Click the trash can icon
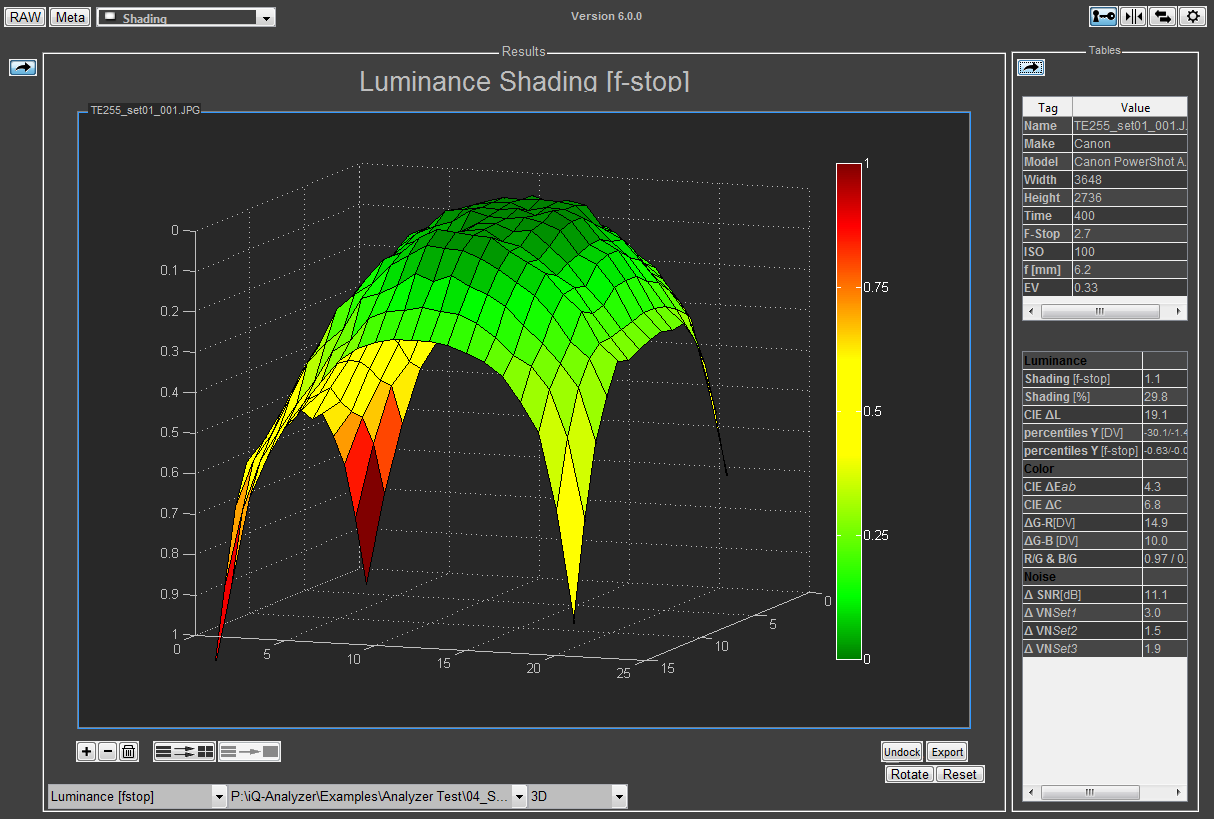 129,751
